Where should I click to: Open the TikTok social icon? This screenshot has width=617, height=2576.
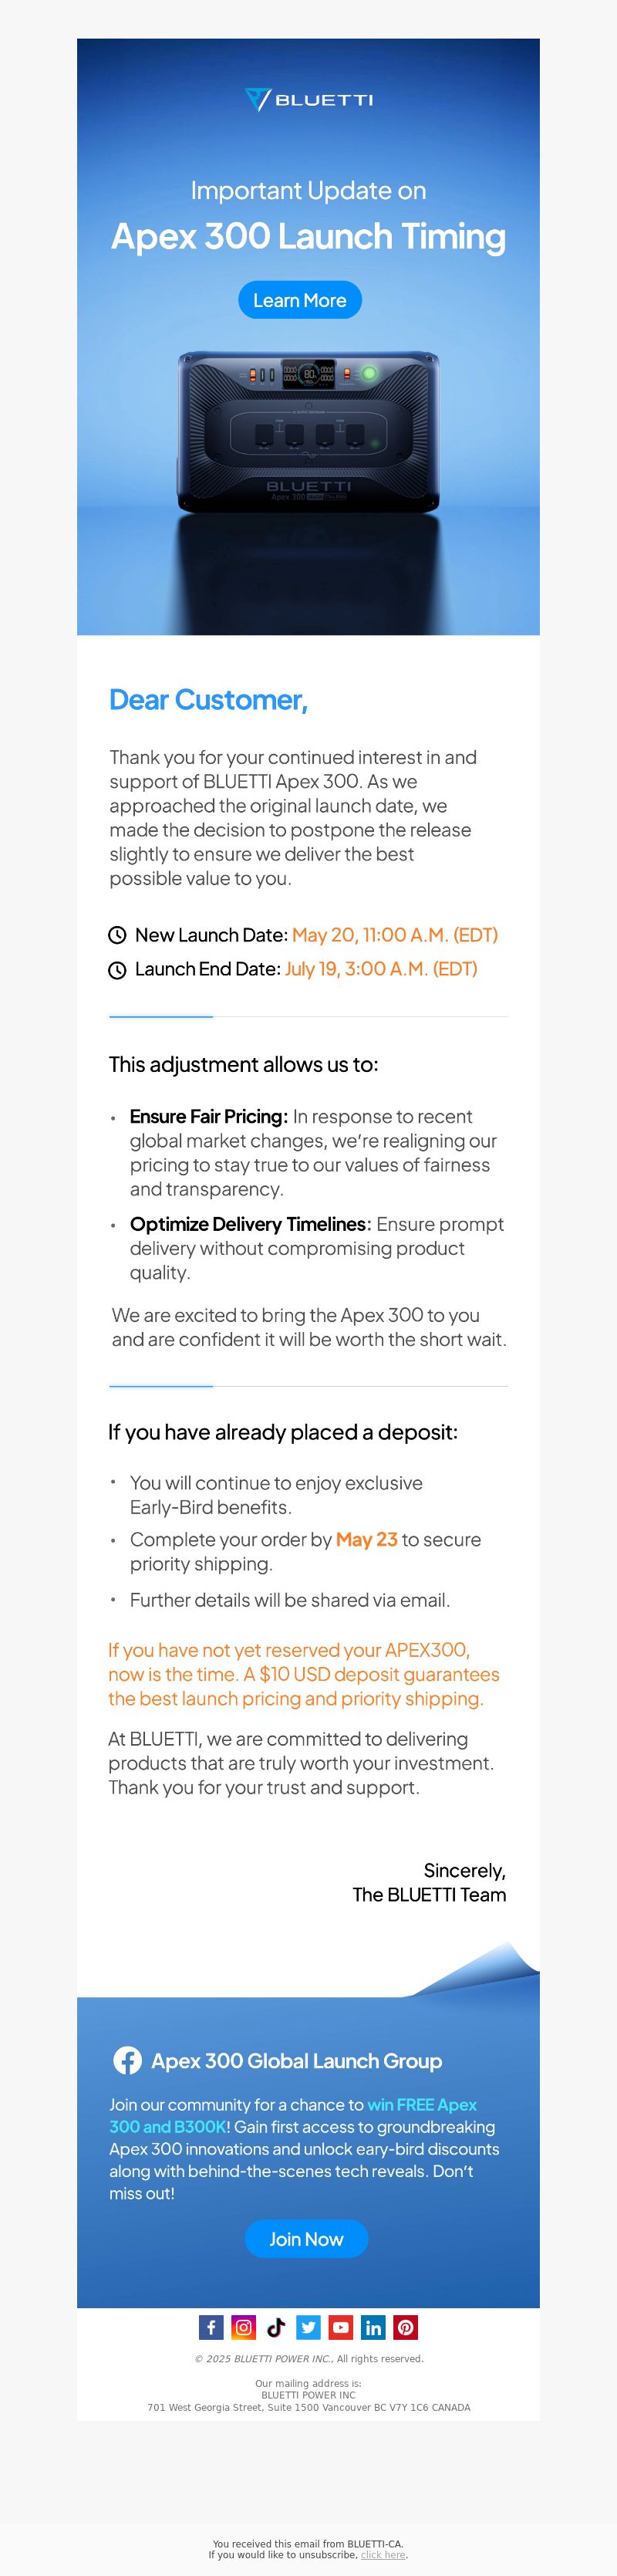(276, 2327)
